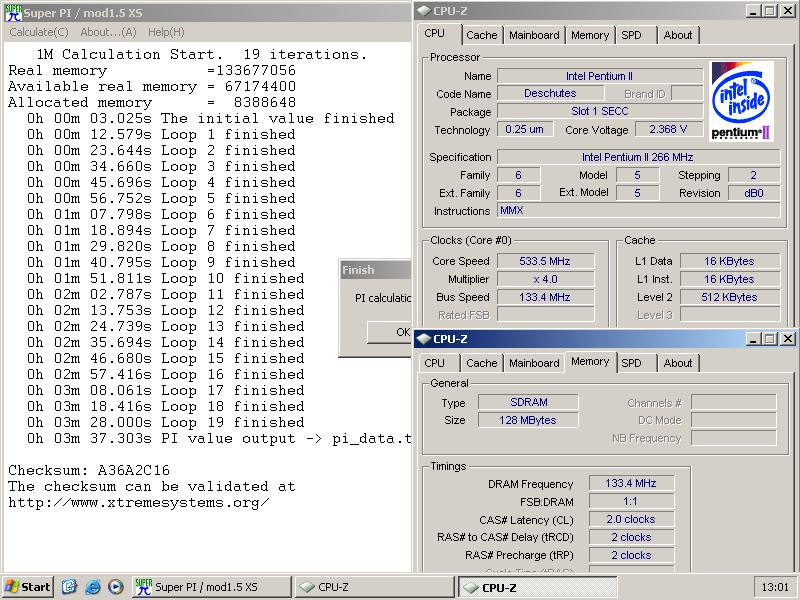800x600 pixels.
Task: Click the xtremesystems.org URL text
Action: click(139, 503)
